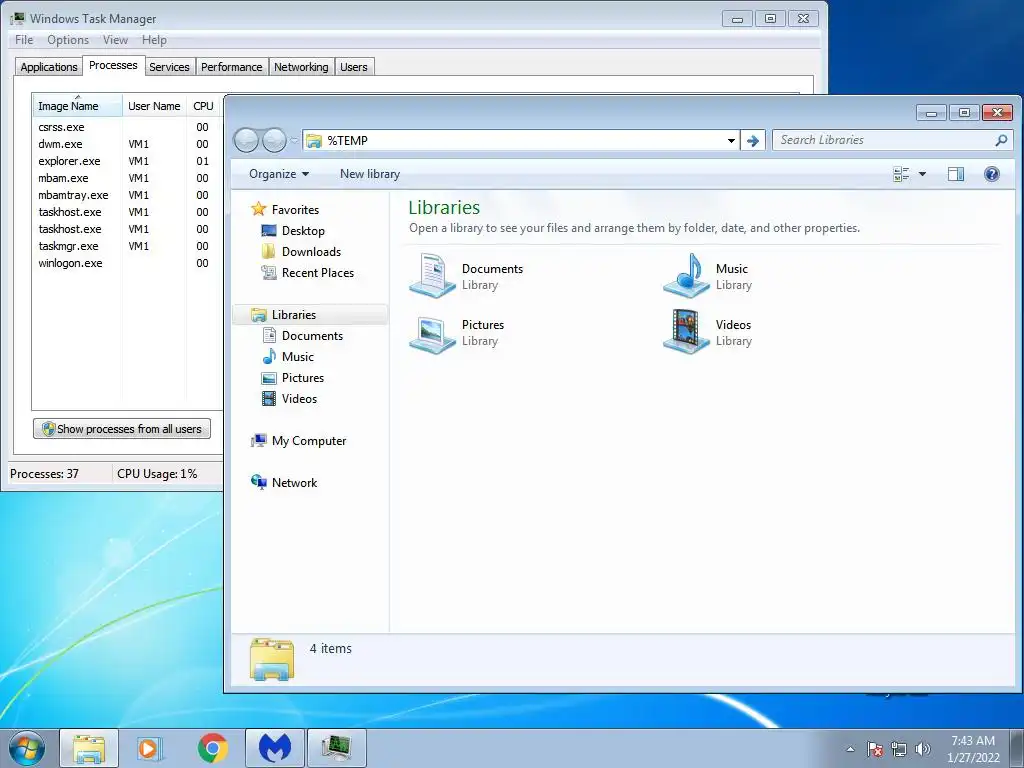
Task: Open Task Manager File menu
Action: click(x=24, y=40)
